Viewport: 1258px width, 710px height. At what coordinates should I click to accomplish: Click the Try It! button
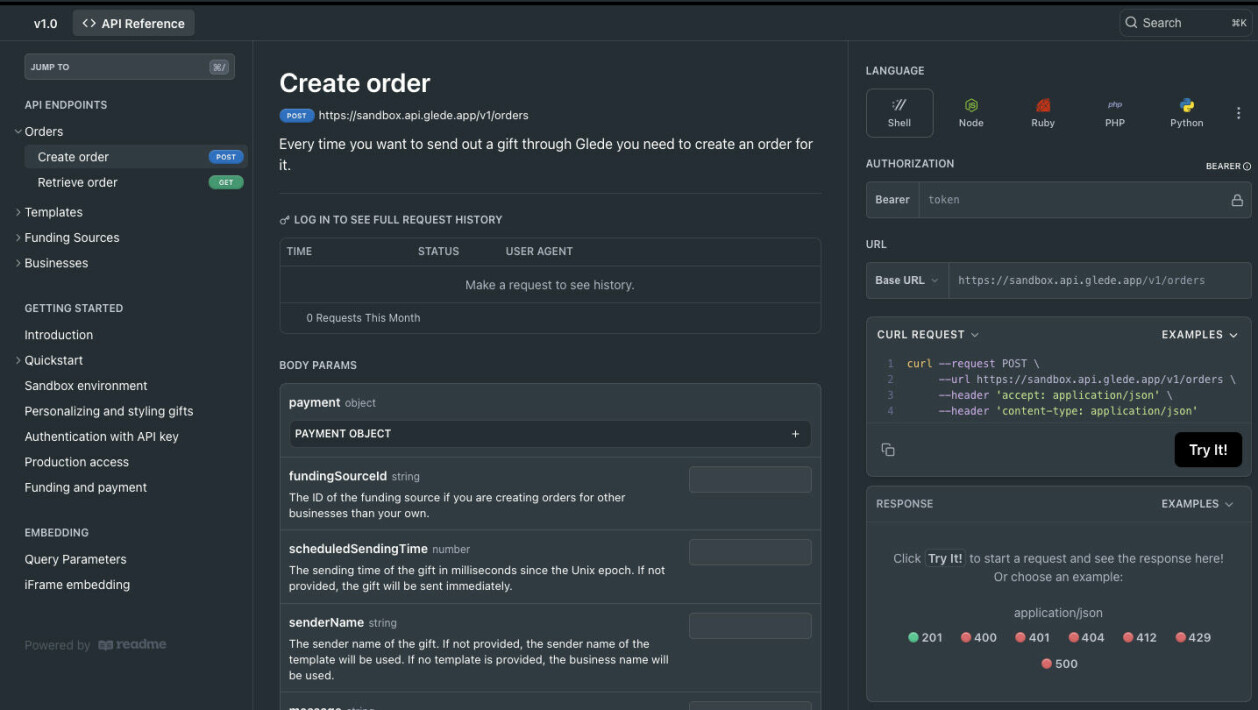(1208, 450)
